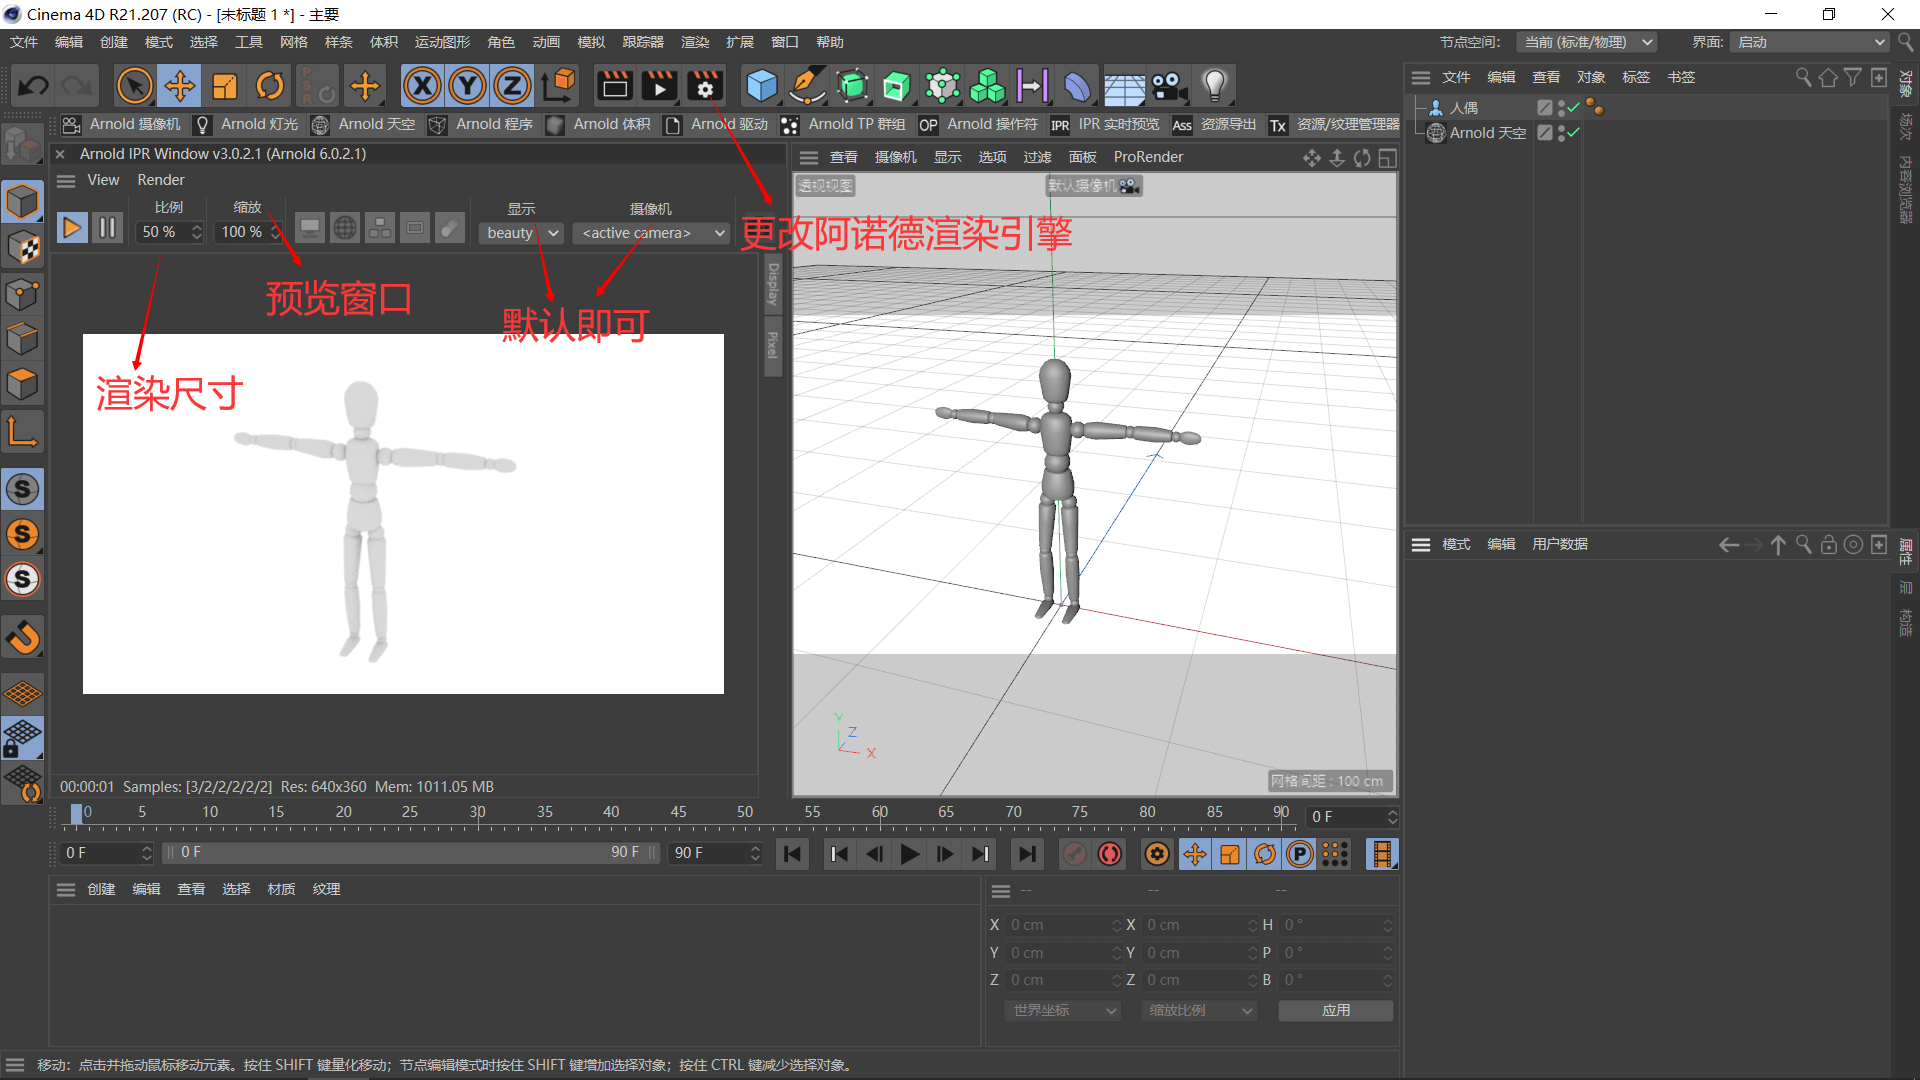
Task: Select the 人偶 object in Object Manager
Action: pos(1463,108)
